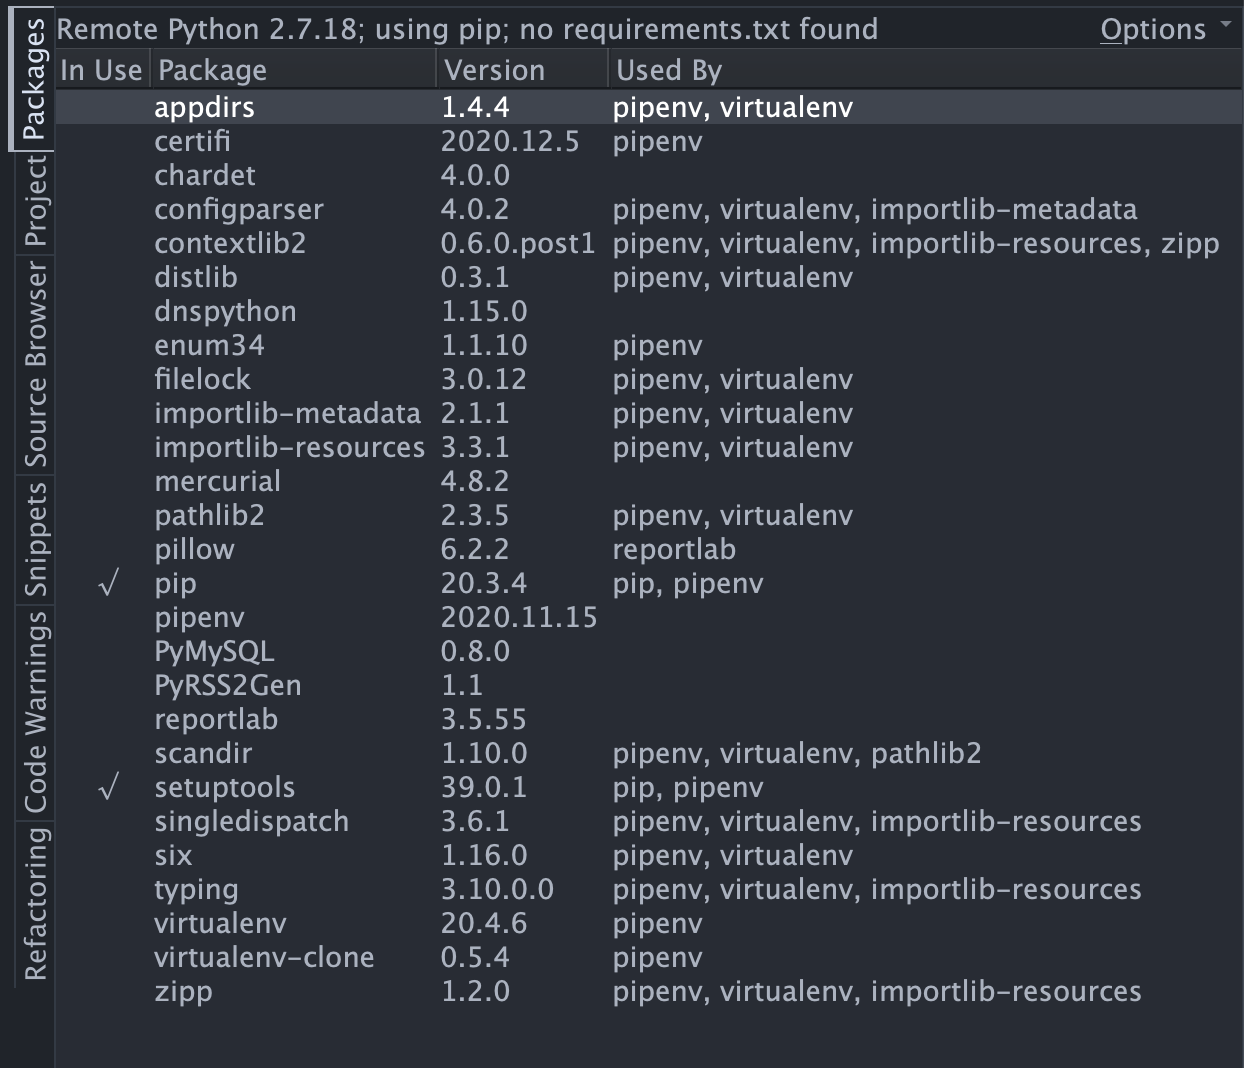This screenshot has width=1244, height=1068.
Task: Switch to the Project side tab
Action: (35, 202)
